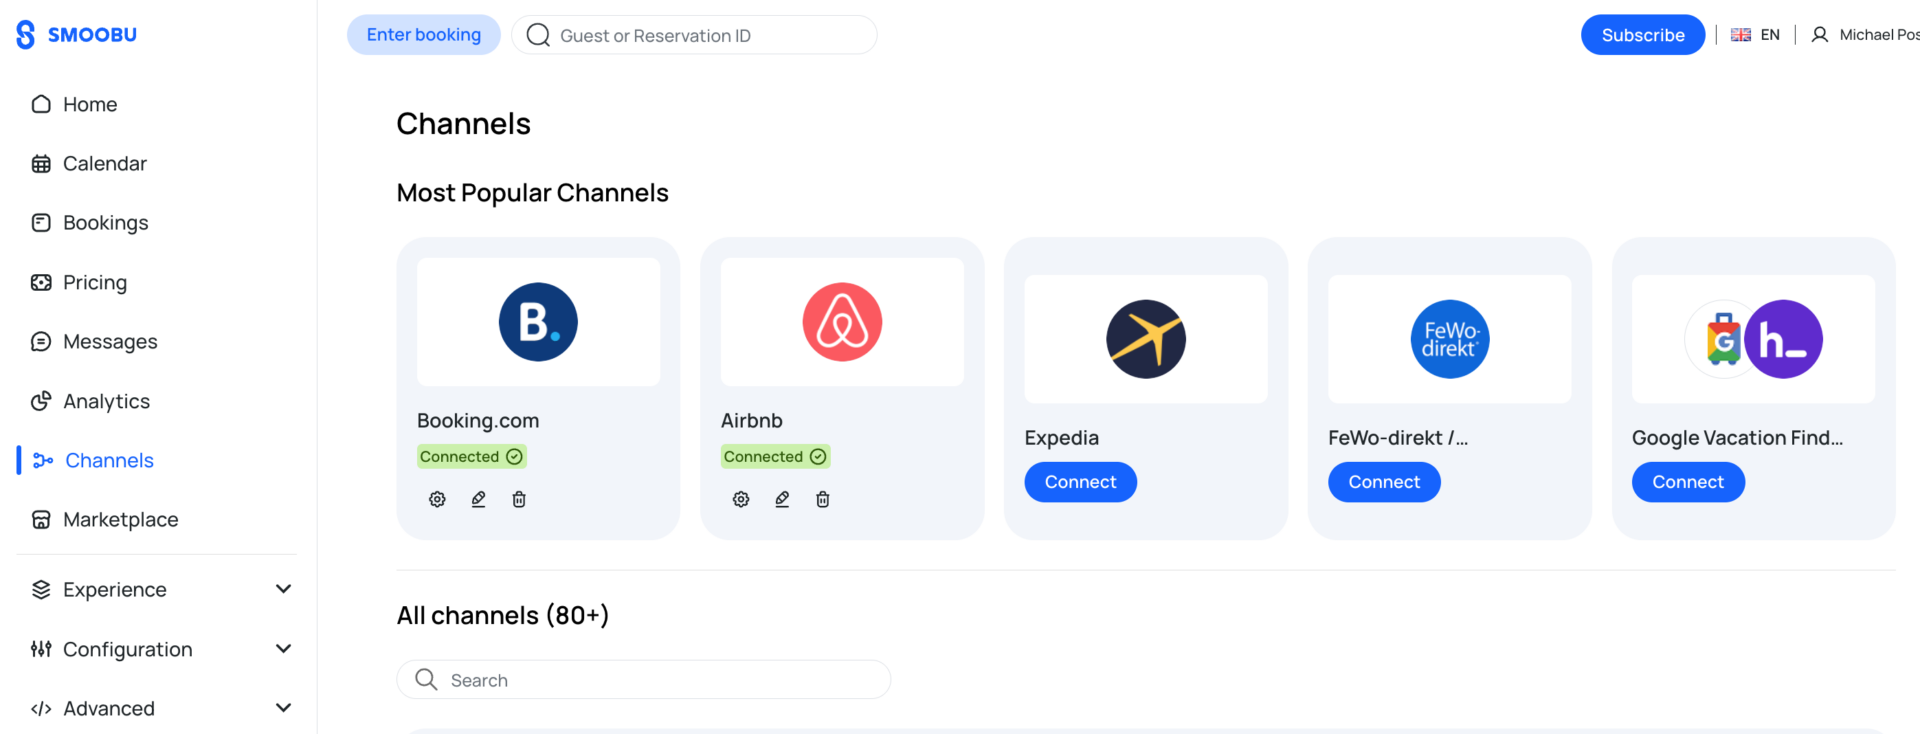Click the magnifier in reservation search
Viewport: 1920px width, 734px height.
538,35
